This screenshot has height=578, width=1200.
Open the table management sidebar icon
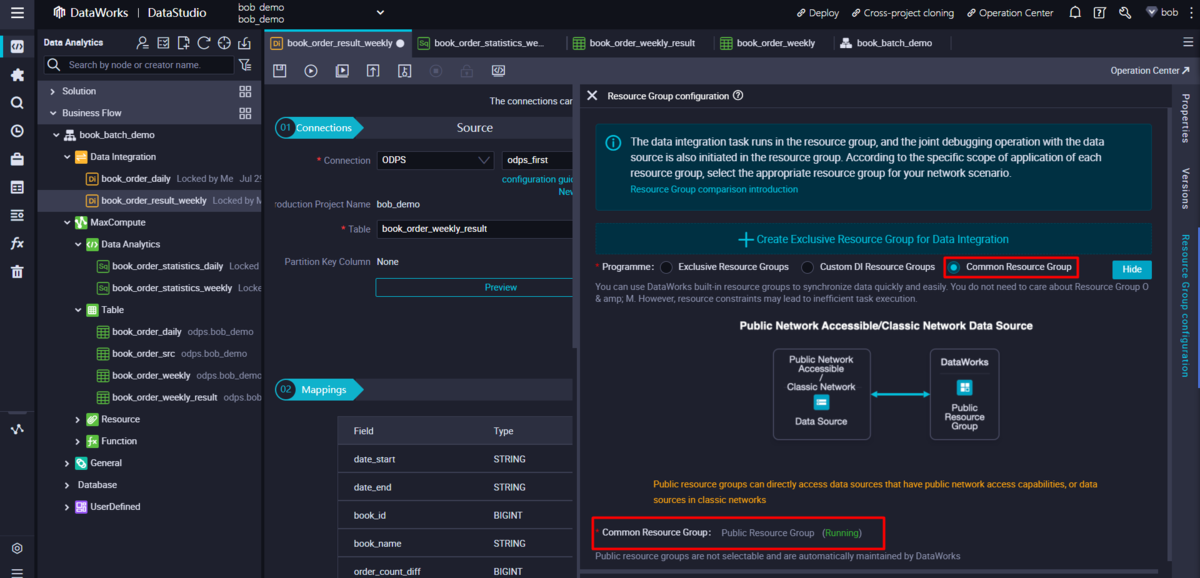pyautogui.click(x=17, y=187)
